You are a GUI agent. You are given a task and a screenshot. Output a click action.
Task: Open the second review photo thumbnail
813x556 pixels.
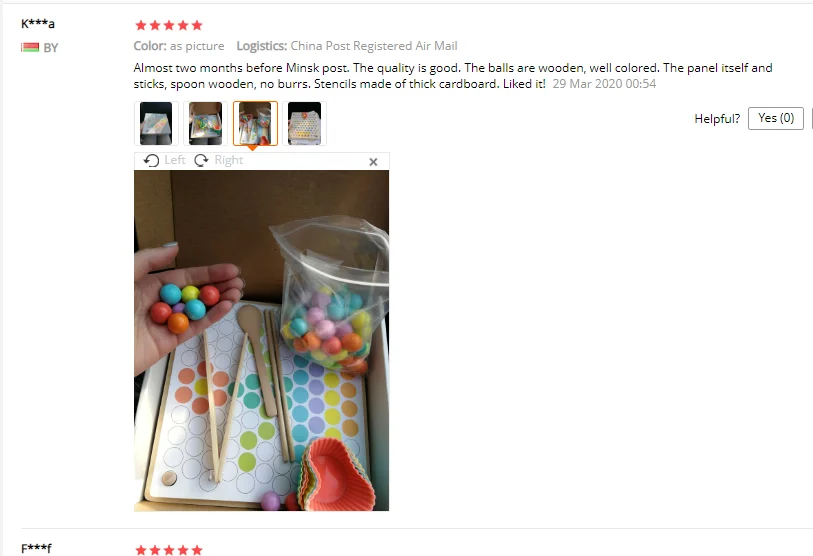(x=205, y=123)
